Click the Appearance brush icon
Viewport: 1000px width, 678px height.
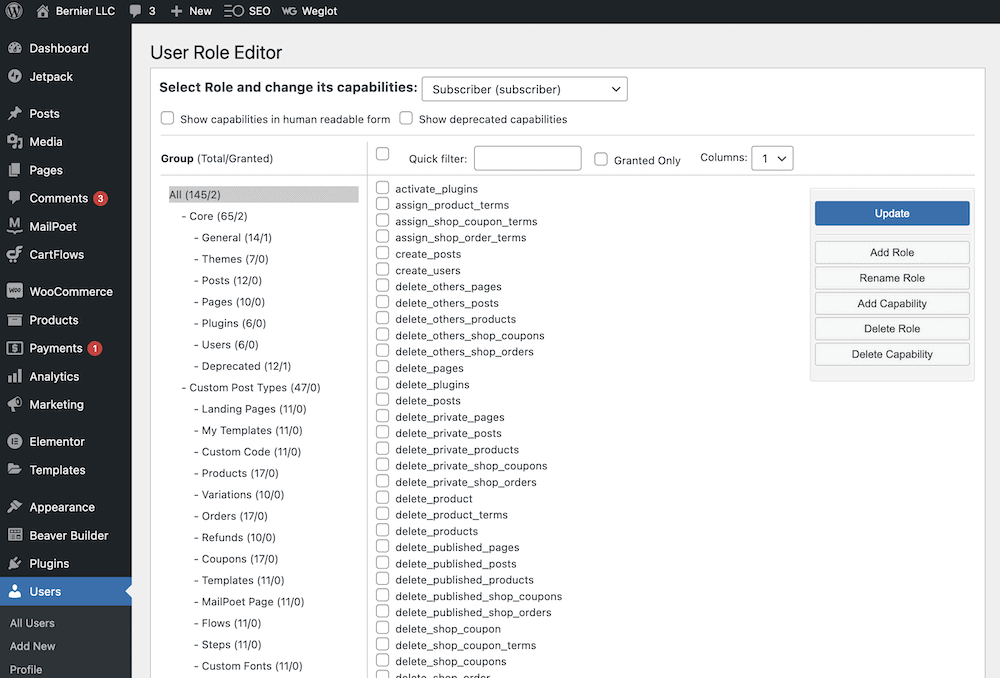pyautogui.click(x=15, y=506)
